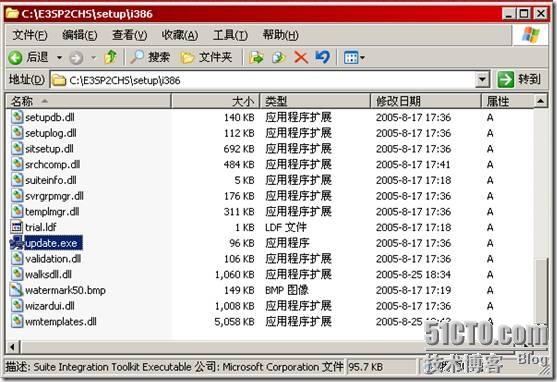This screenshot has width=557, height=382.
Task: Click the LDF 文件 type cell
Action: click(x=286, y=227)
